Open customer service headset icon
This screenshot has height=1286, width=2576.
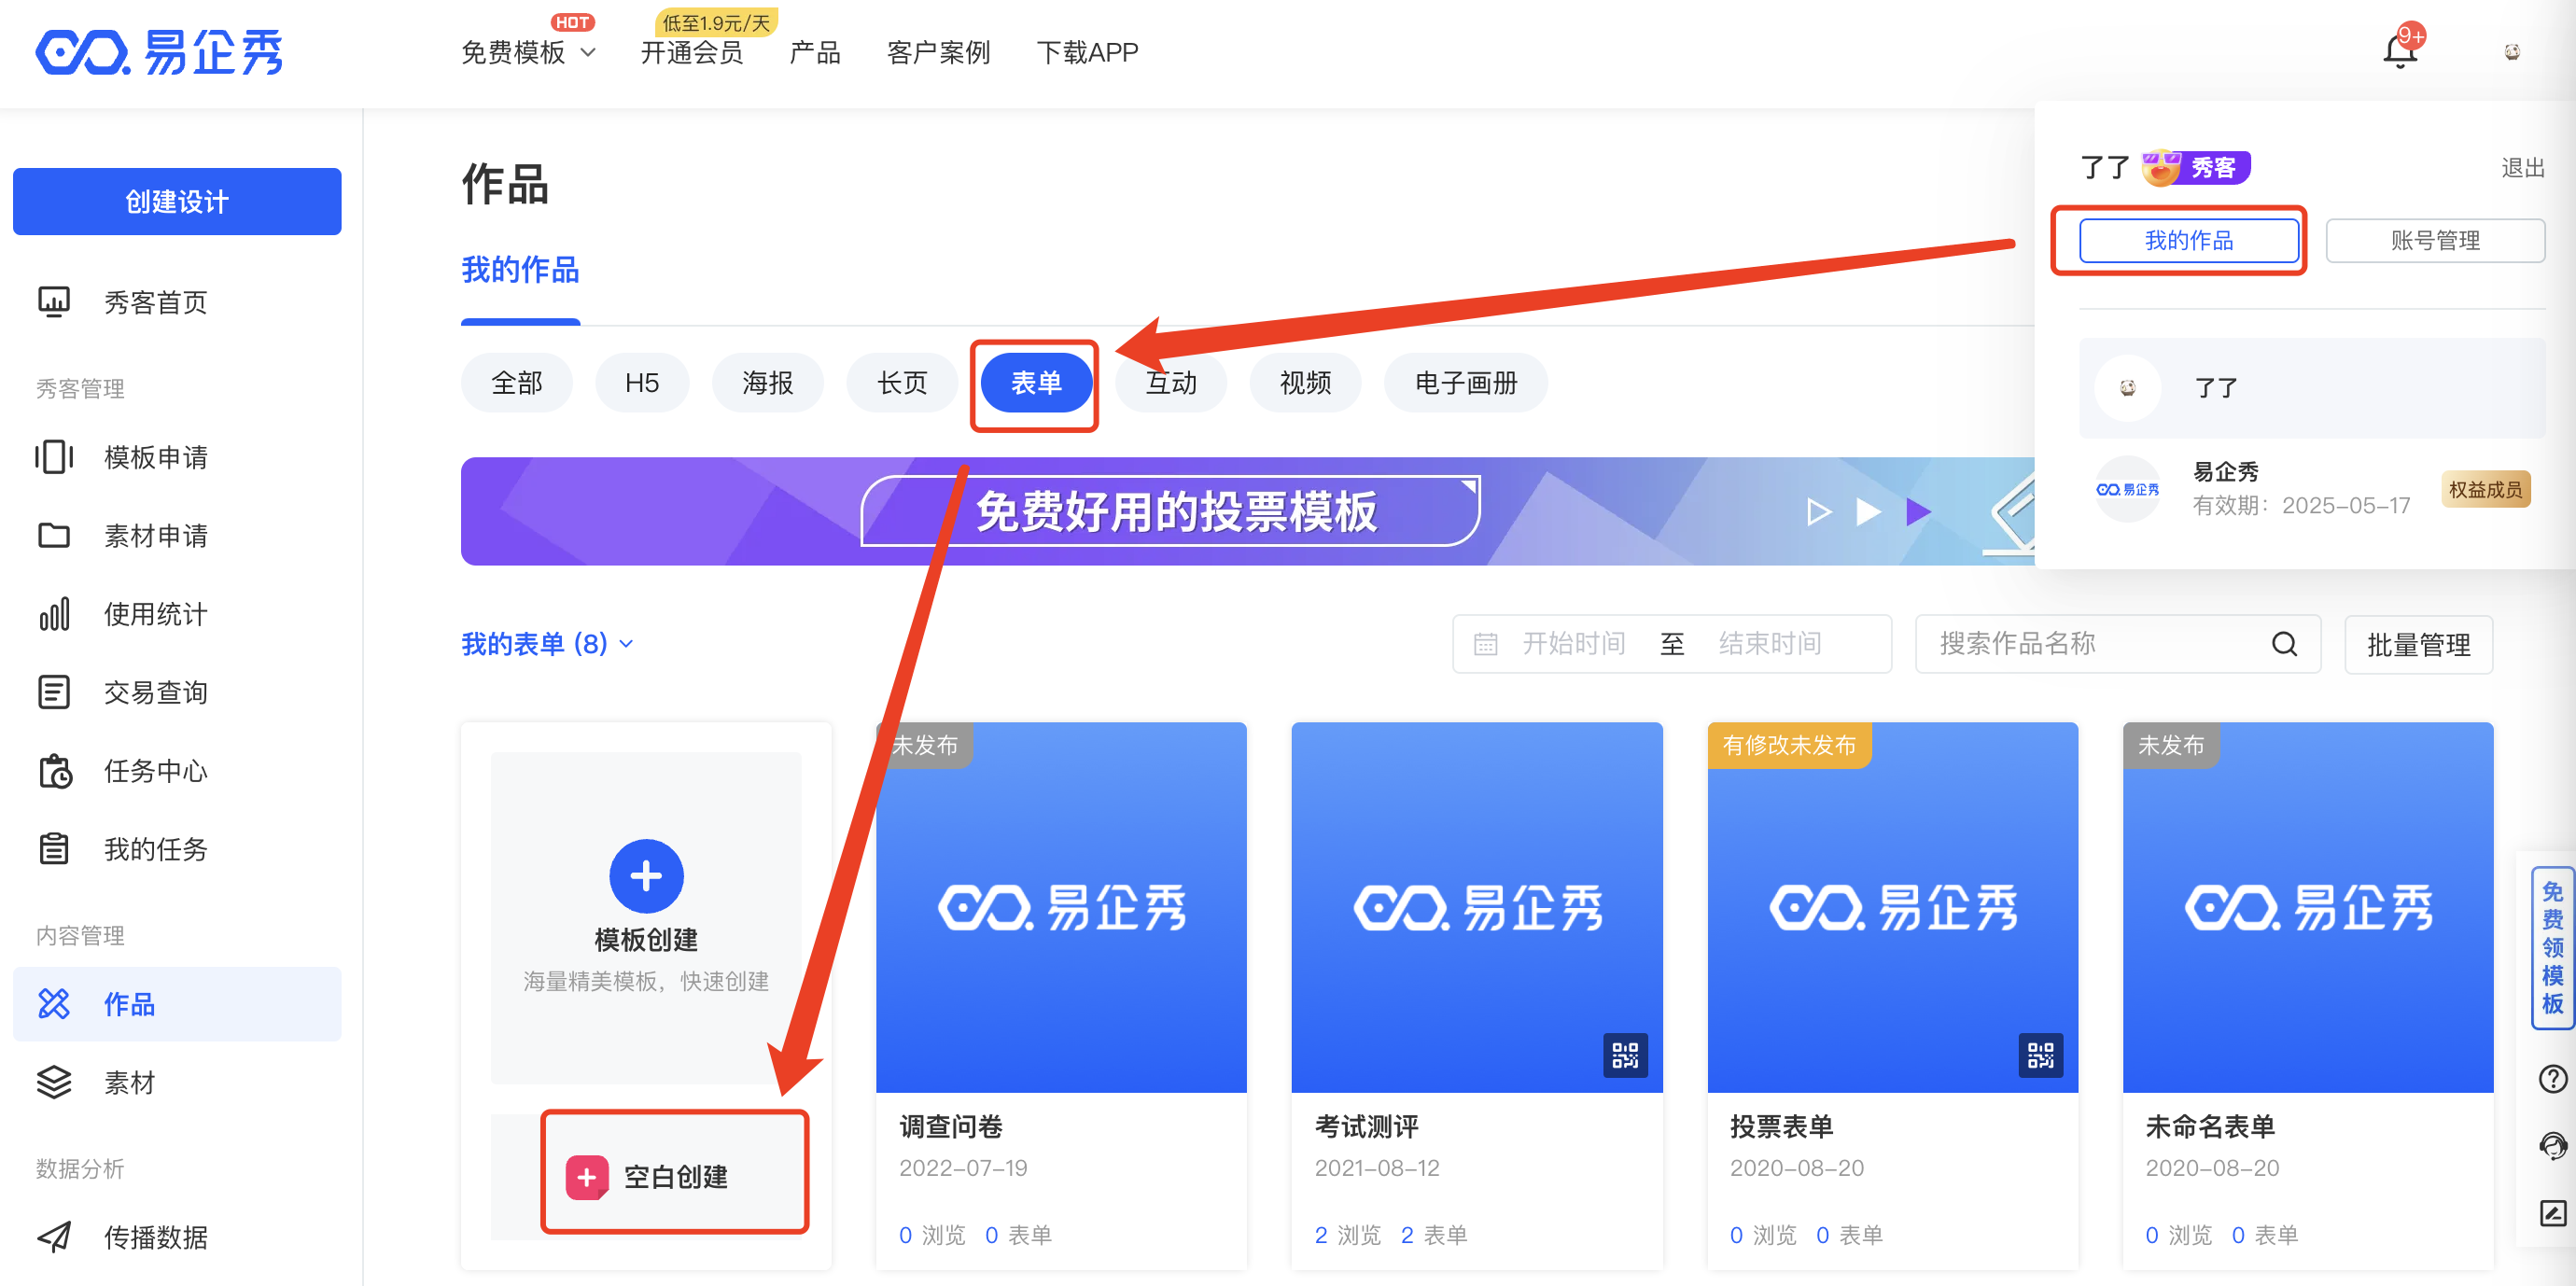click(2552, 1146)
